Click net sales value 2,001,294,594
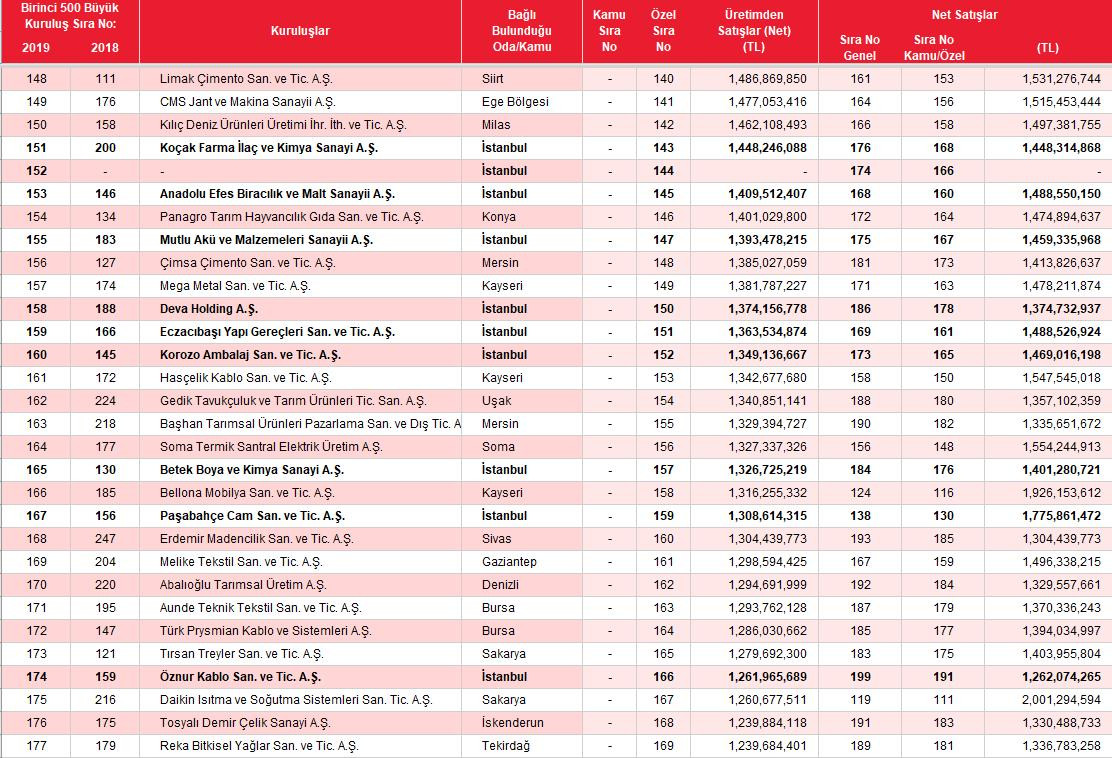This screenshot has width=1112, height=758. click(1061, 700)
